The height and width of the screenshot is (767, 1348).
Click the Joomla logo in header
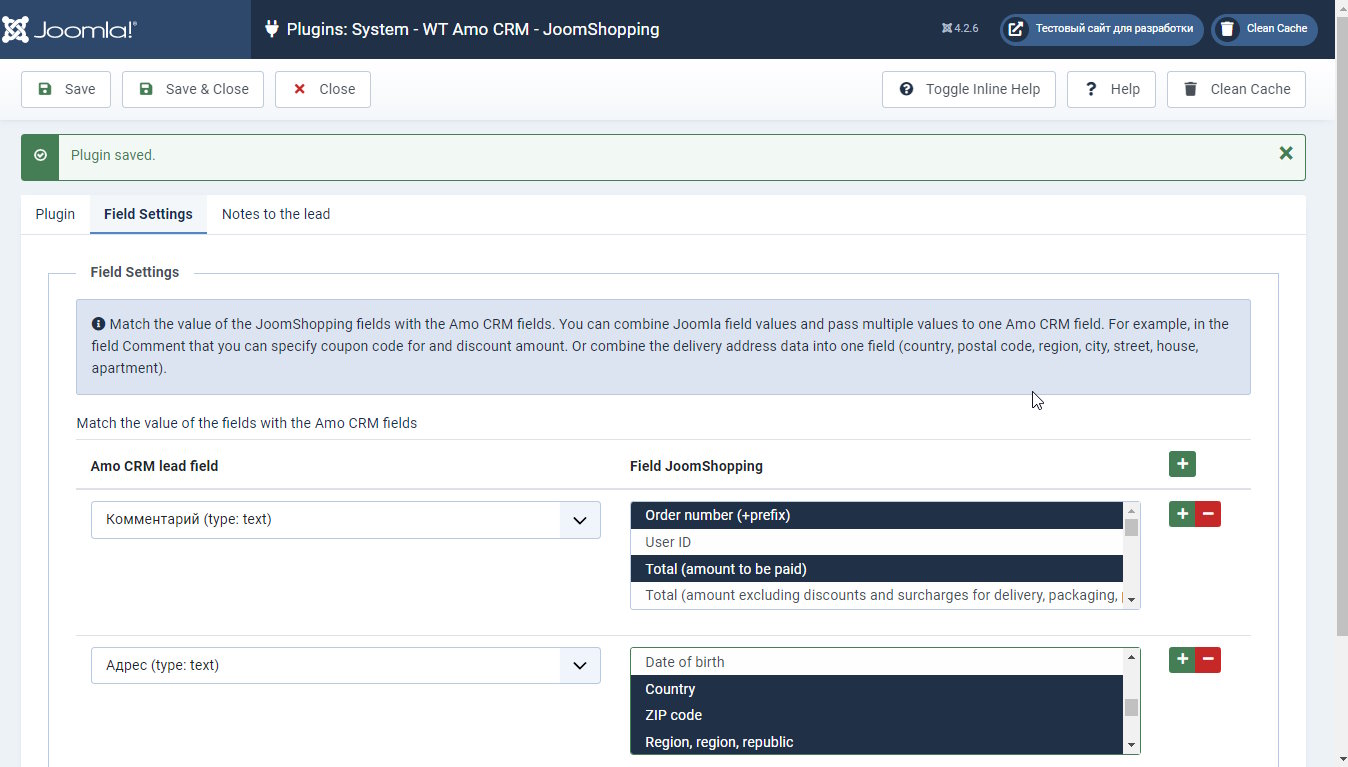[x=70, y=29]
